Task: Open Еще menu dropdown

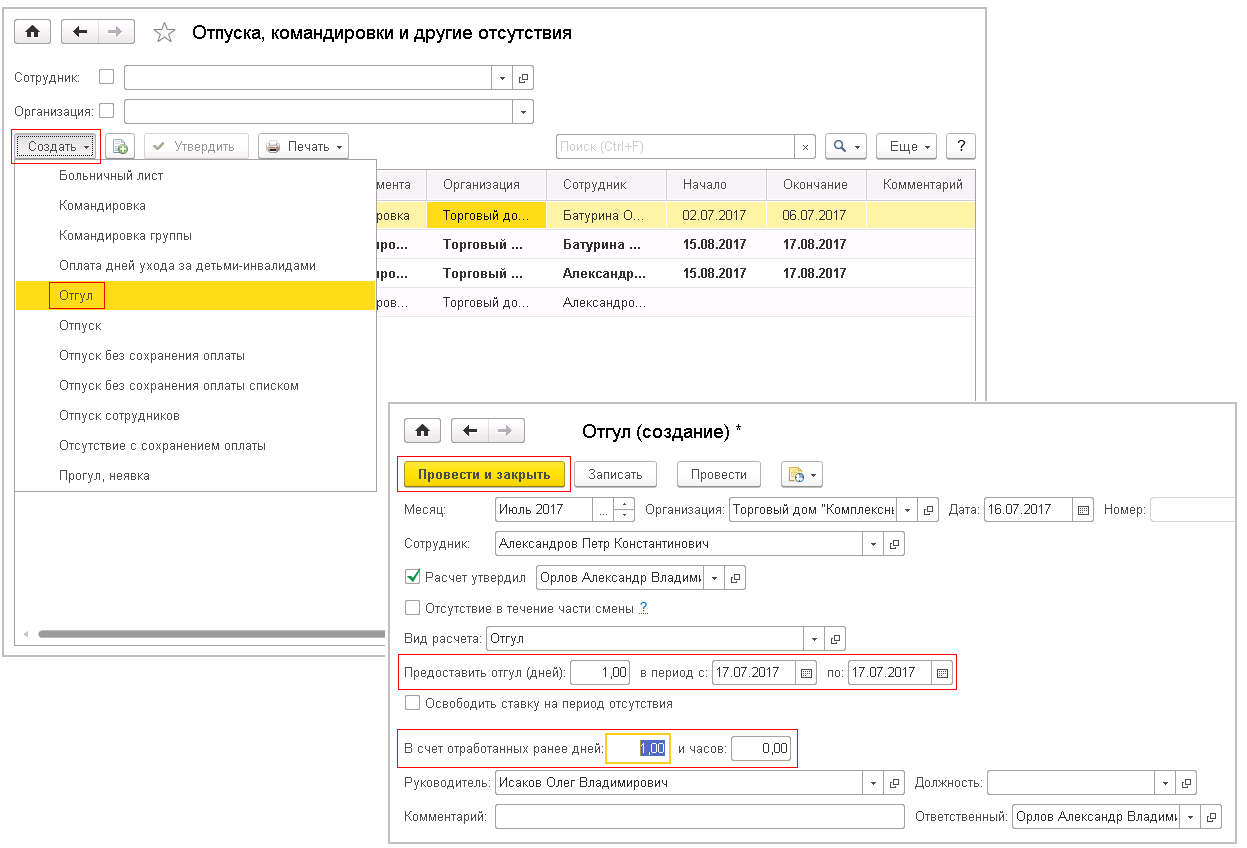Action: coord(906,146)
